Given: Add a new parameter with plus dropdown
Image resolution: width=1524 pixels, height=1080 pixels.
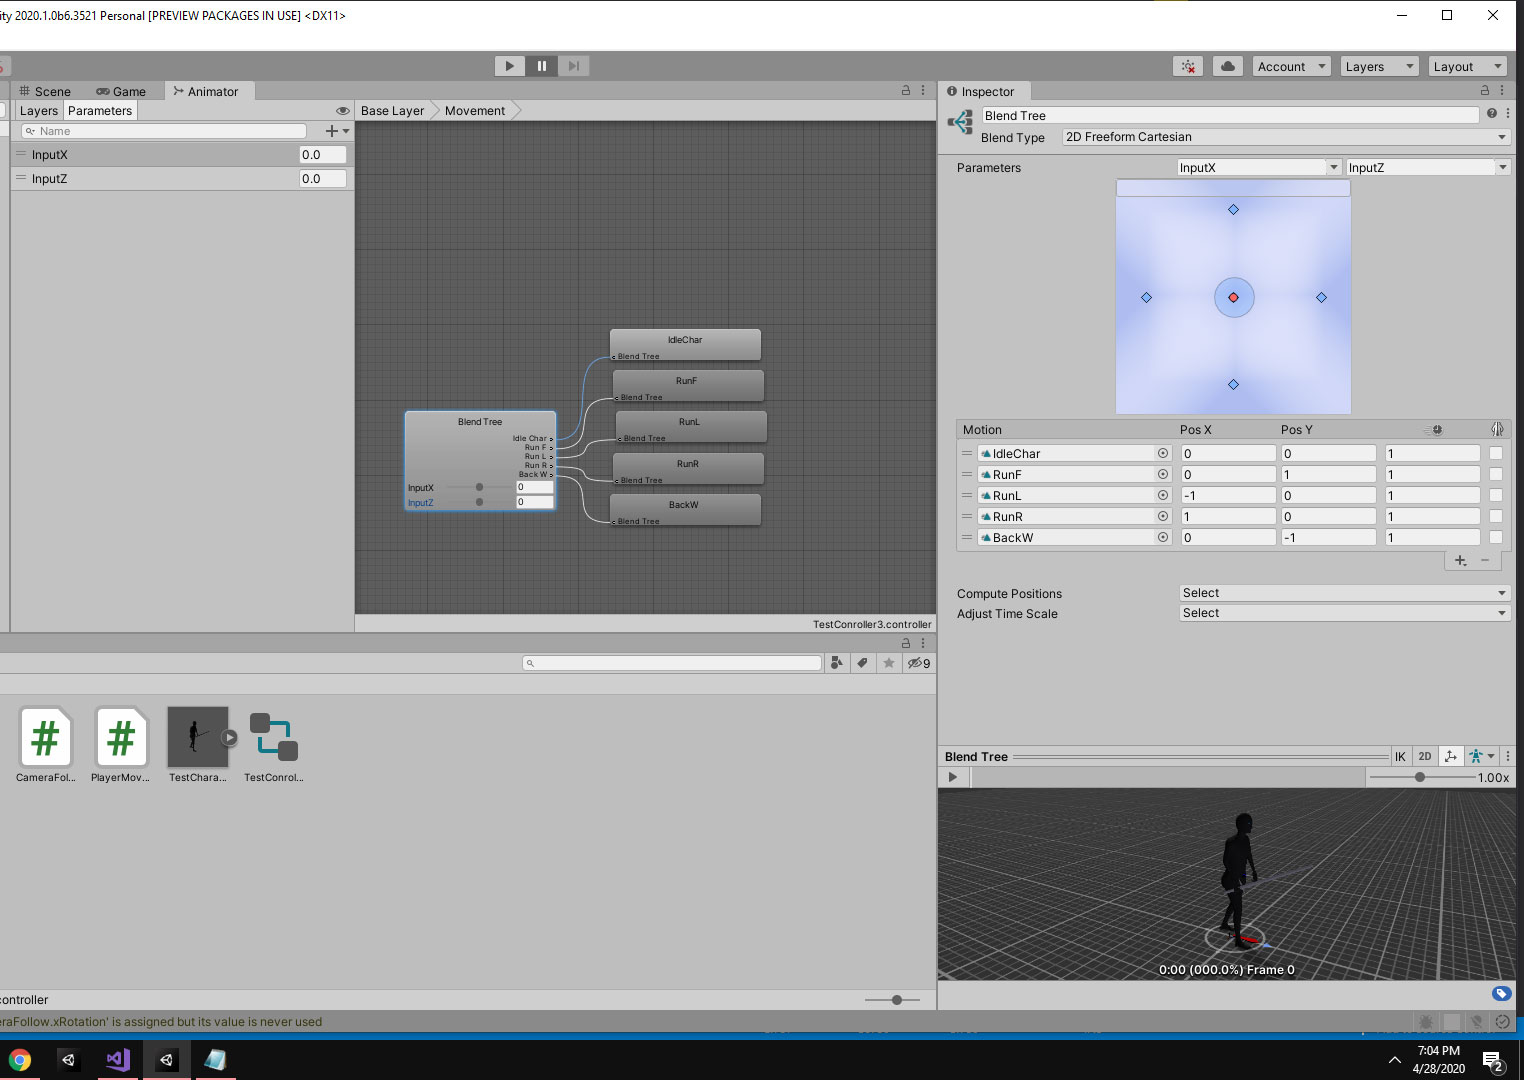Looking at the screenshot, I should tap(337, 131).
